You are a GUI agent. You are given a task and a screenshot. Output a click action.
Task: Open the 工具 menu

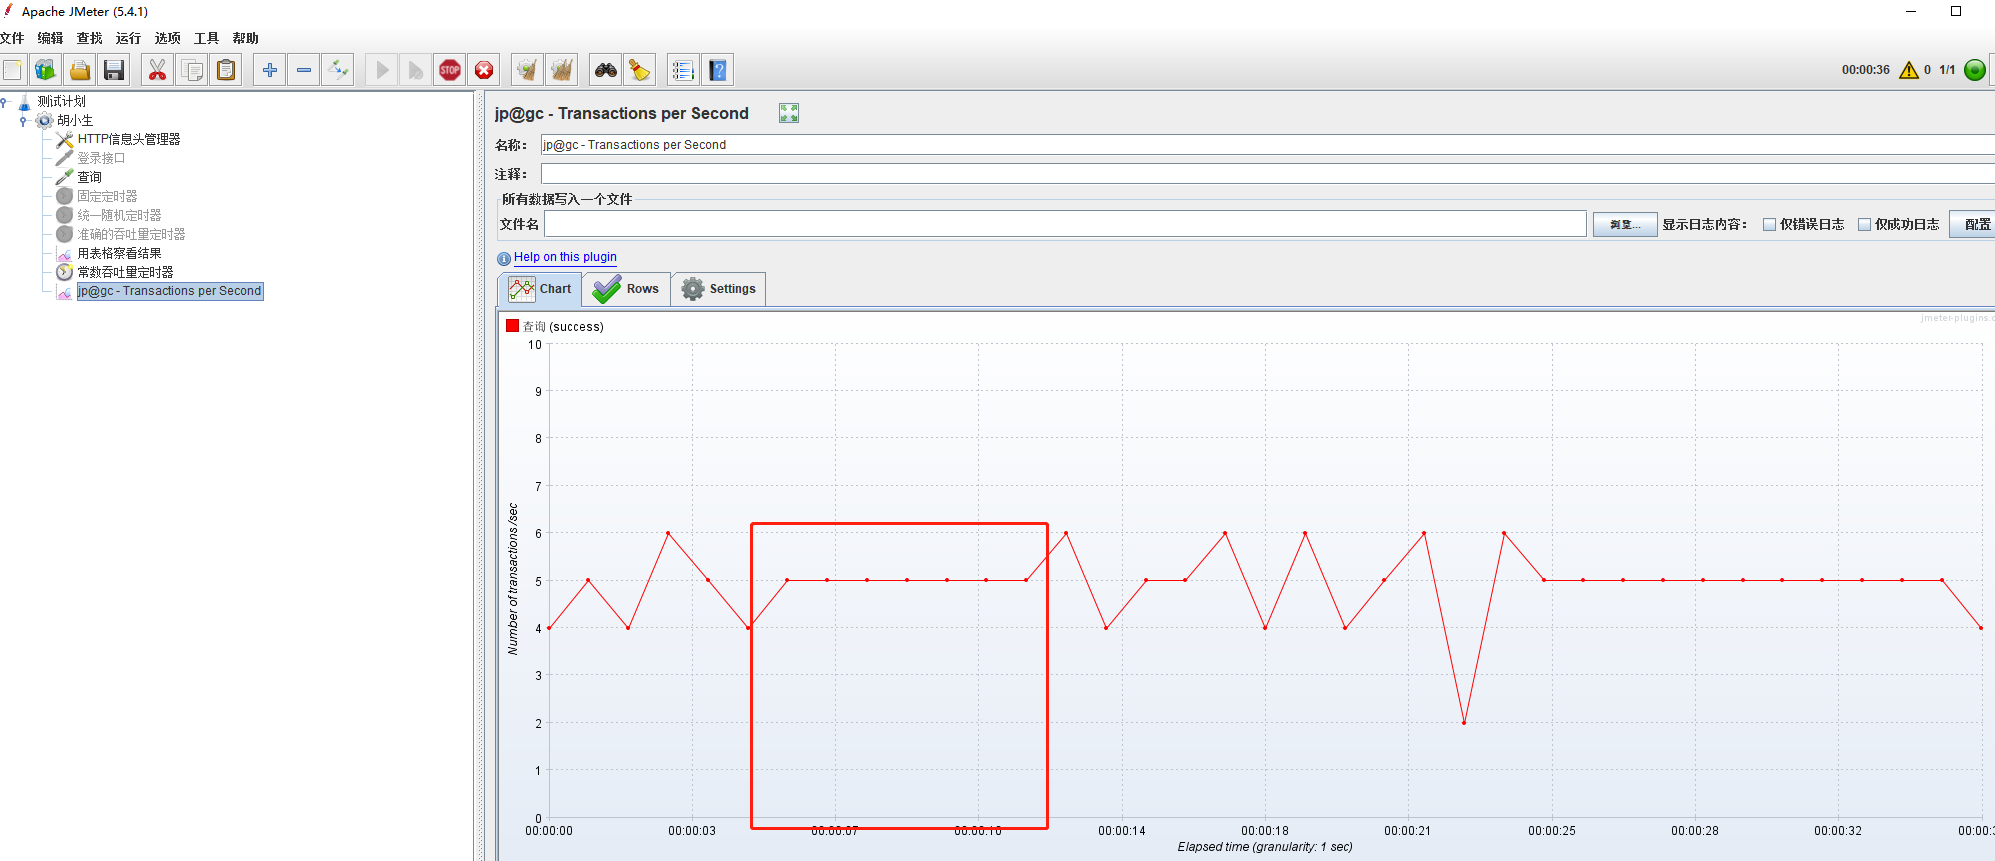click(206, 38)
